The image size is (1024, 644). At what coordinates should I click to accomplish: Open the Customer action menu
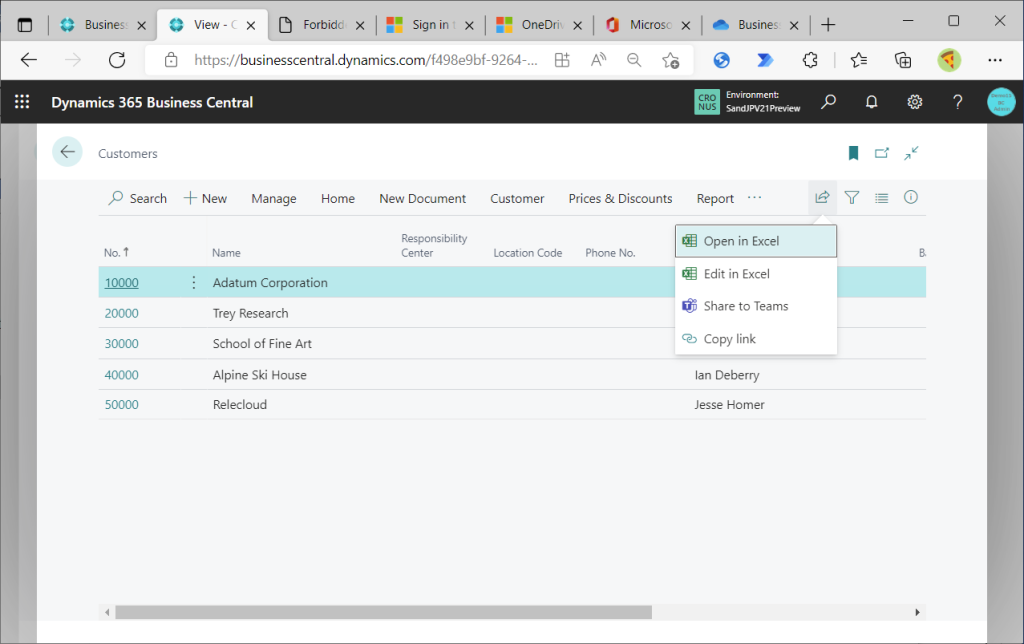[517, 199]
